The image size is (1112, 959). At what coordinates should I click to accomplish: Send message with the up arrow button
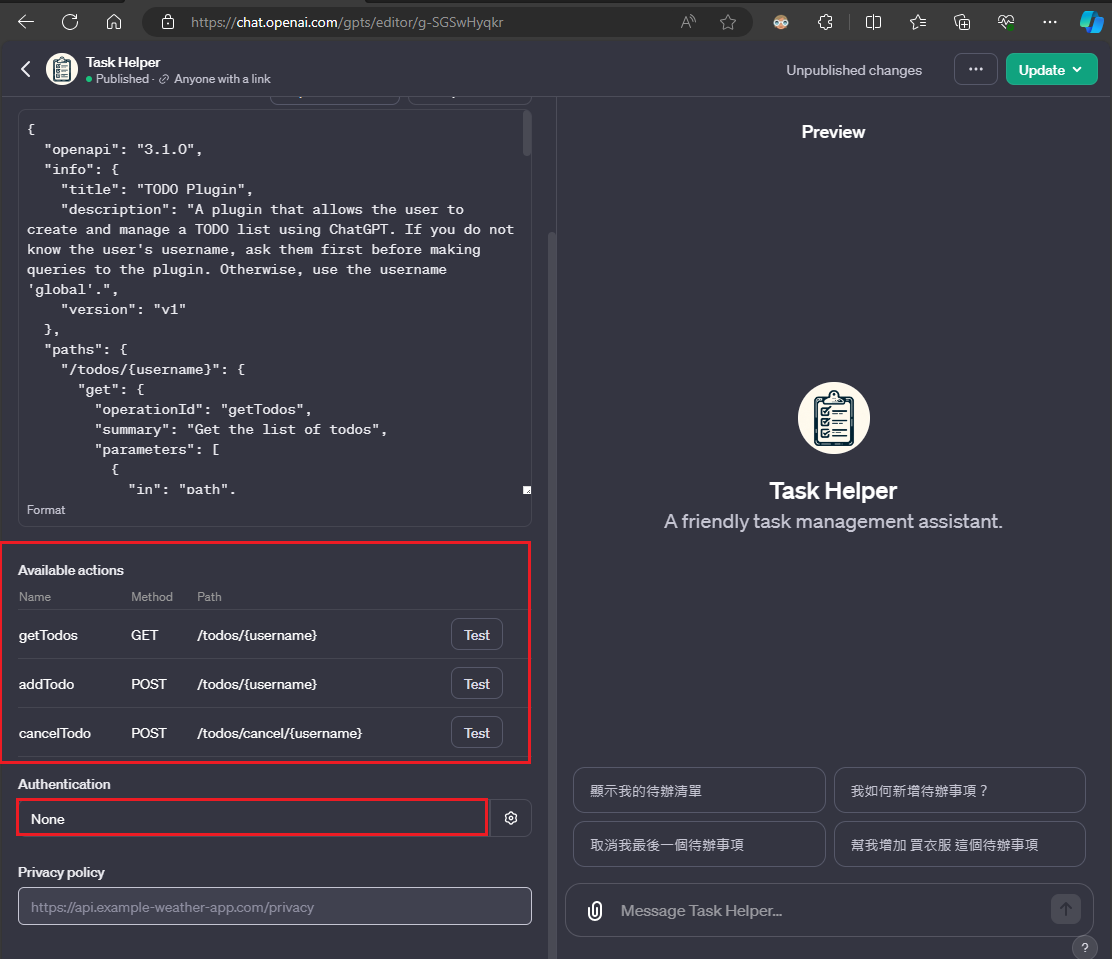tap(1066, 909)
